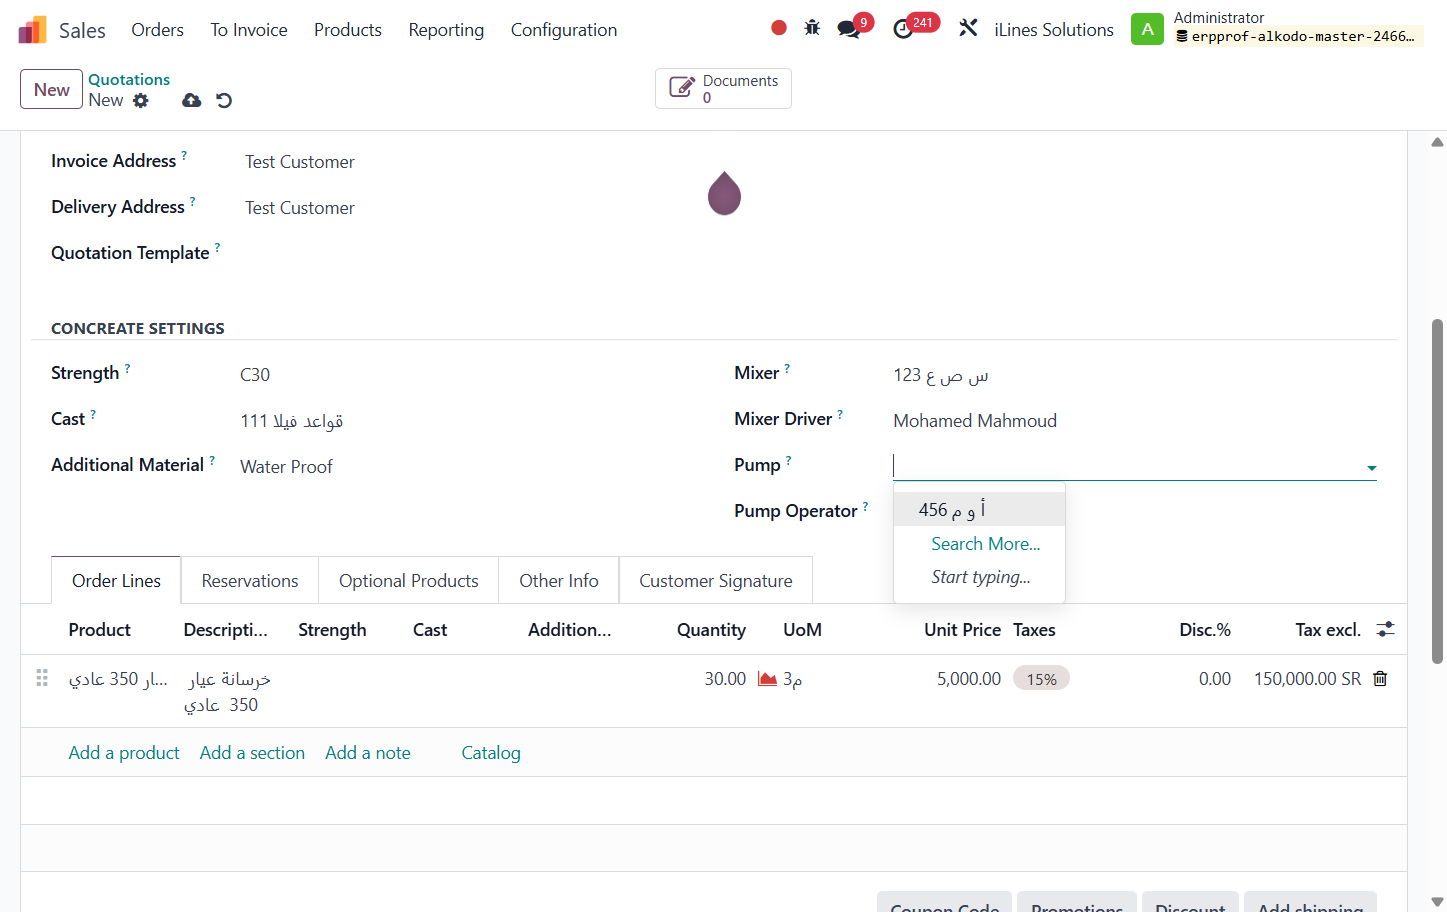
Task: Open the Orders menu
Action: pyautogui.click(x=157, y=30)
